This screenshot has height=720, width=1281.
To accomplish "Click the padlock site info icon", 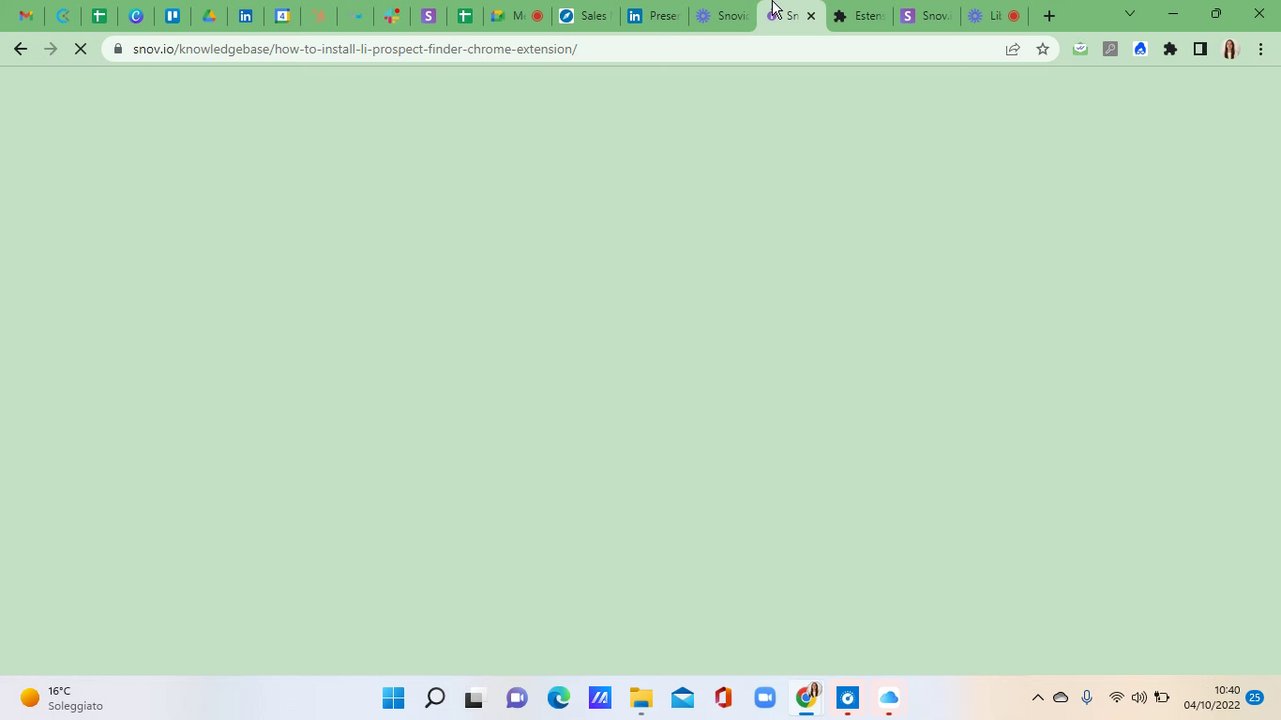I will [x=118, y=49].
